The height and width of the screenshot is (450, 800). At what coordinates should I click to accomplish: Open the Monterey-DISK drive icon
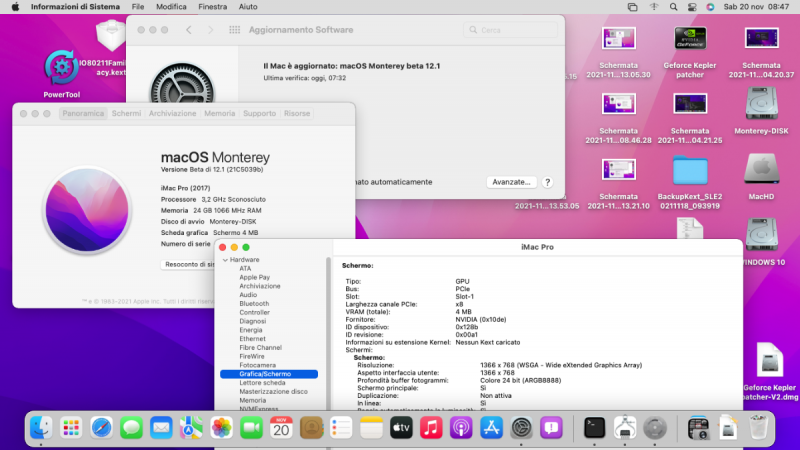[x=763, y=105]
